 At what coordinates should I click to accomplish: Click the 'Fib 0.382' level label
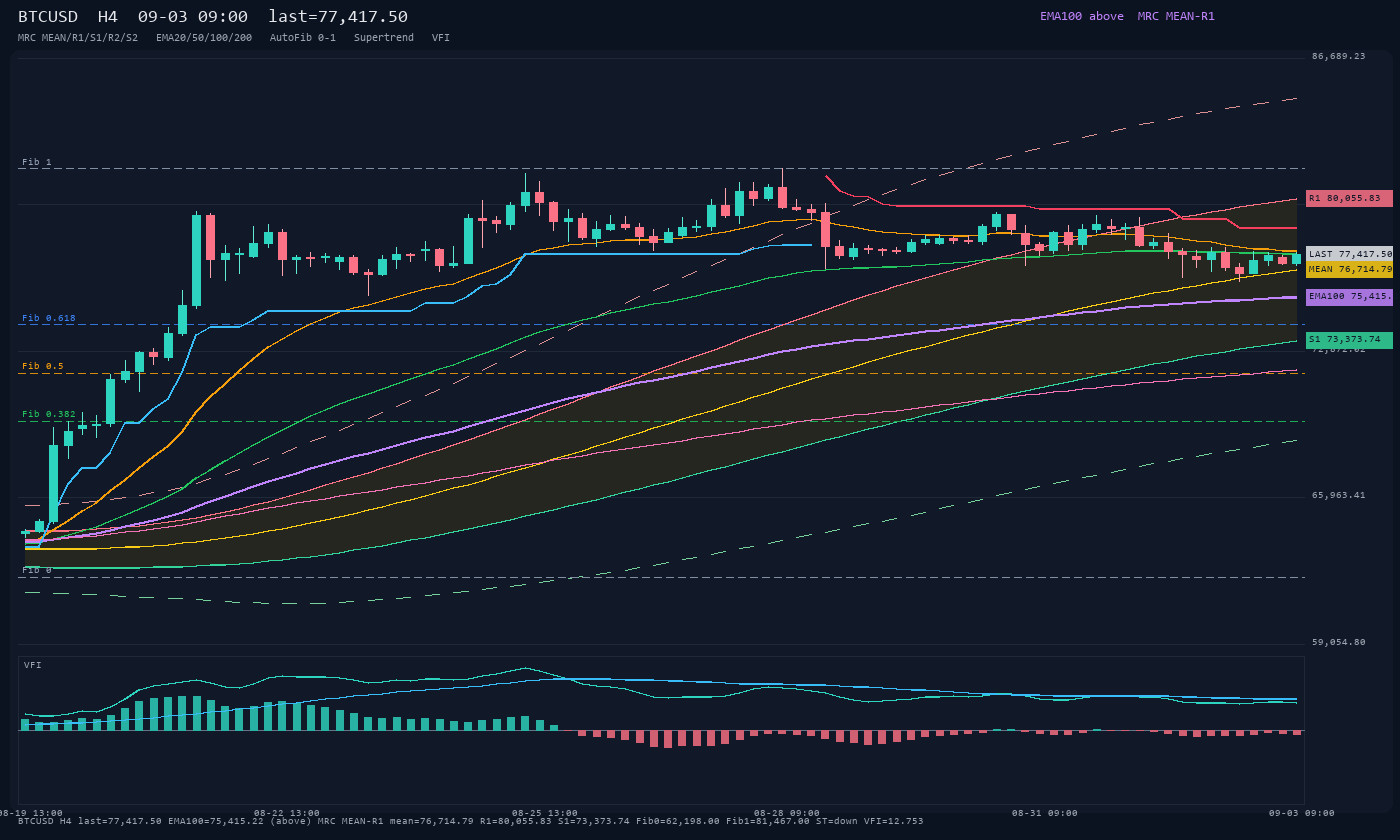pyautogui.click(x=49, y=414)
